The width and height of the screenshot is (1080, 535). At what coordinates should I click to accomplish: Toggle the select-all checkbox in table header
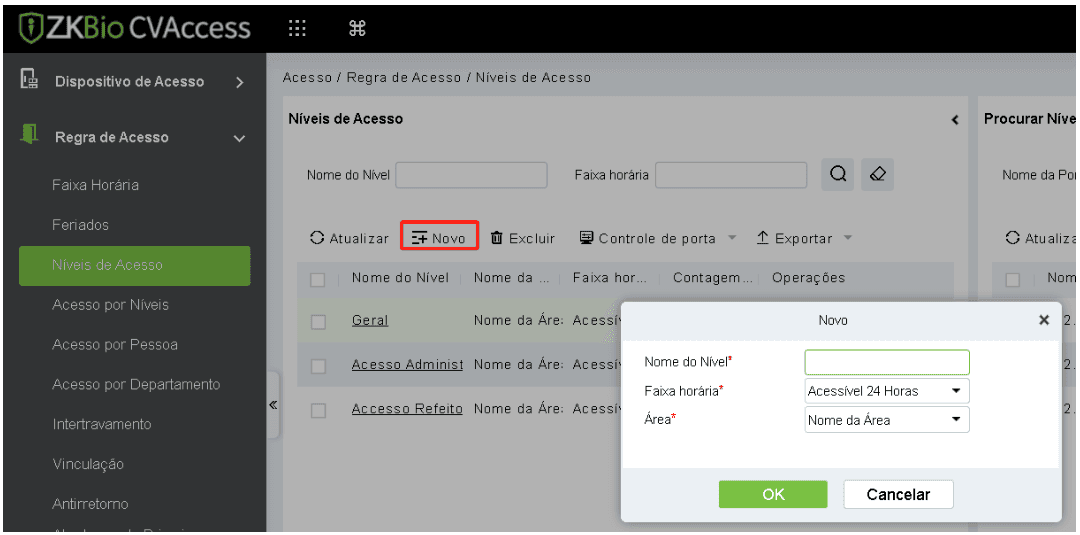pyautogui.click(x=318, y=280)
